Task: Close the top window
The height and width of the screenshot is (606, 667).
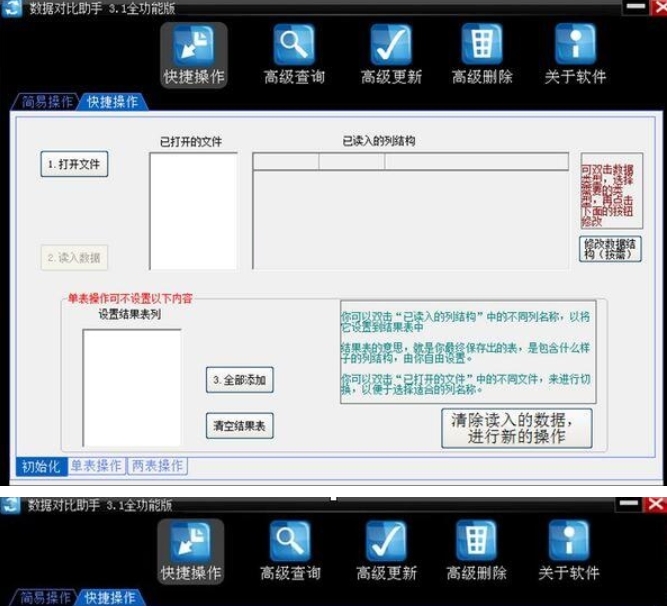Action: 658,7
